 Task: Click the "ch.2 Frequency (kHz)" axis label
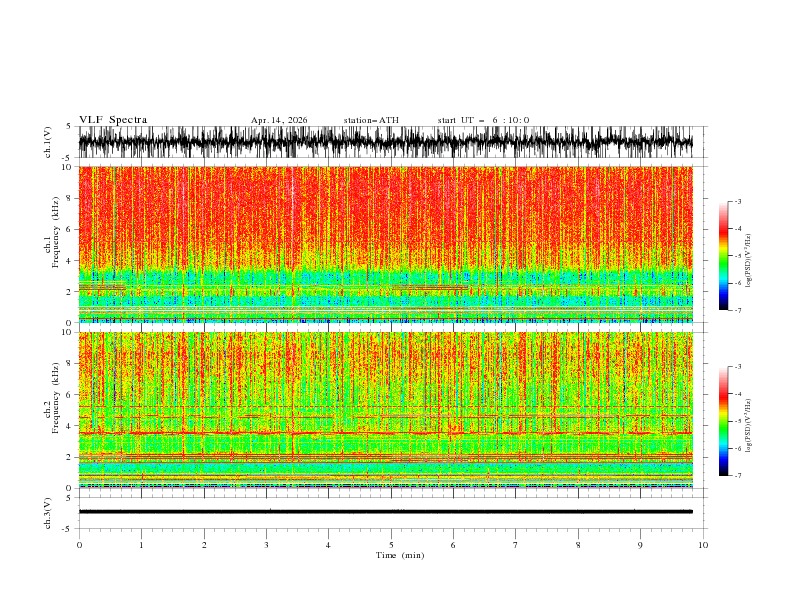click(x=52, y=398)
